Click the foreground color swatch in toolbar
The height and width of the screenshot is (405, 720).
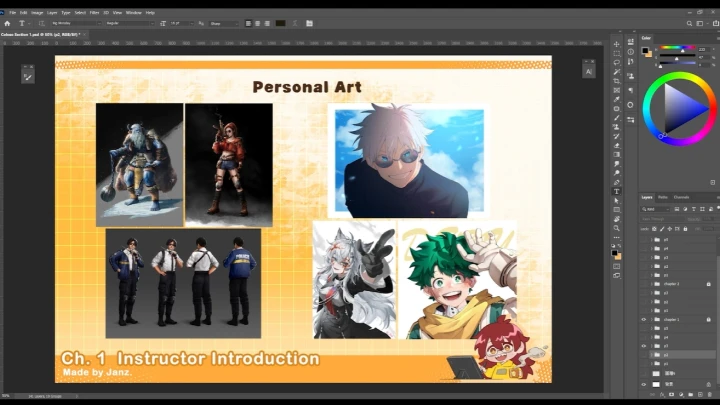click(x=615, y=252)
